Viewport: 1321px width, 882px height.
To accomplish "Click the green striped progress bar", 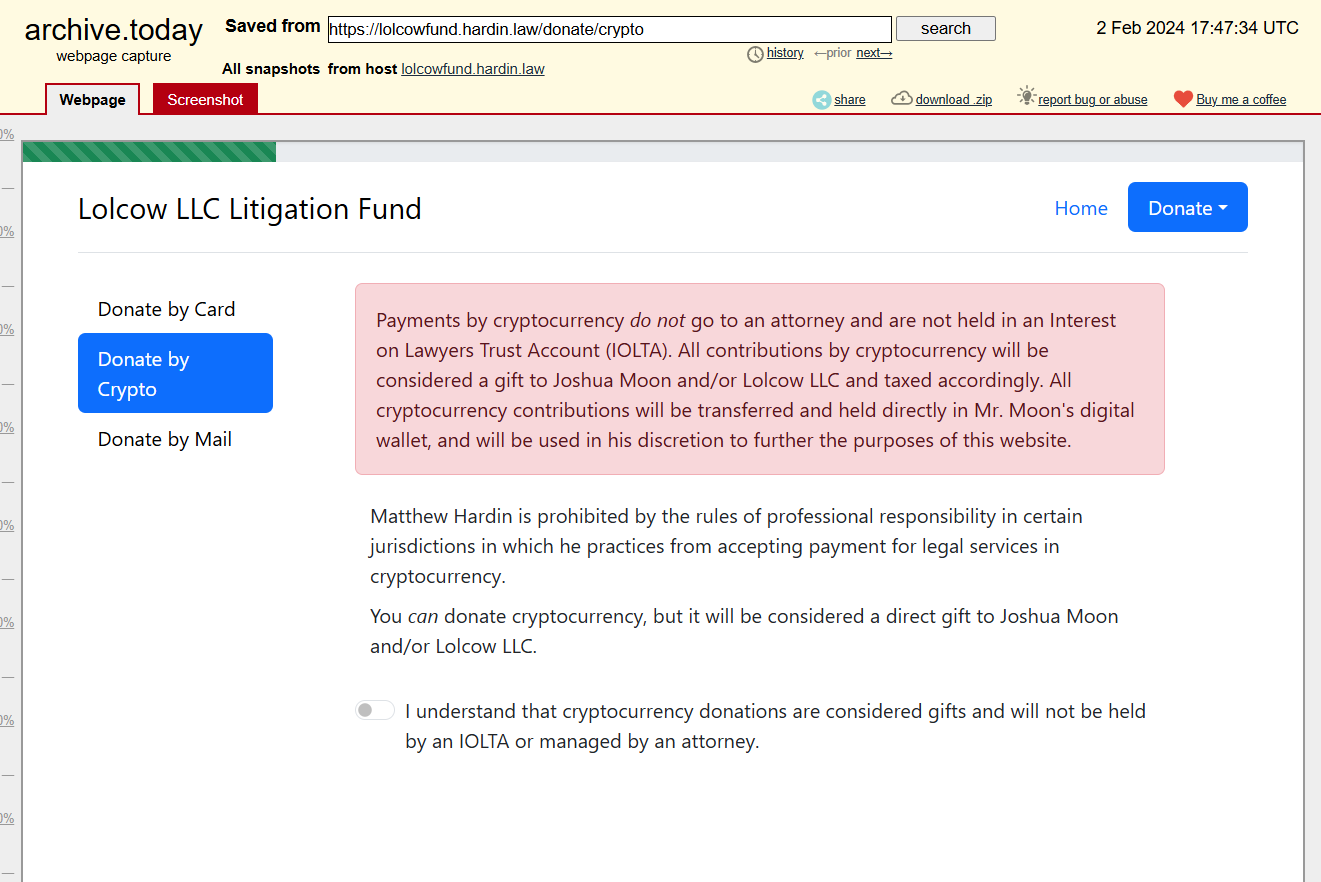I will (x=149, y=152).
